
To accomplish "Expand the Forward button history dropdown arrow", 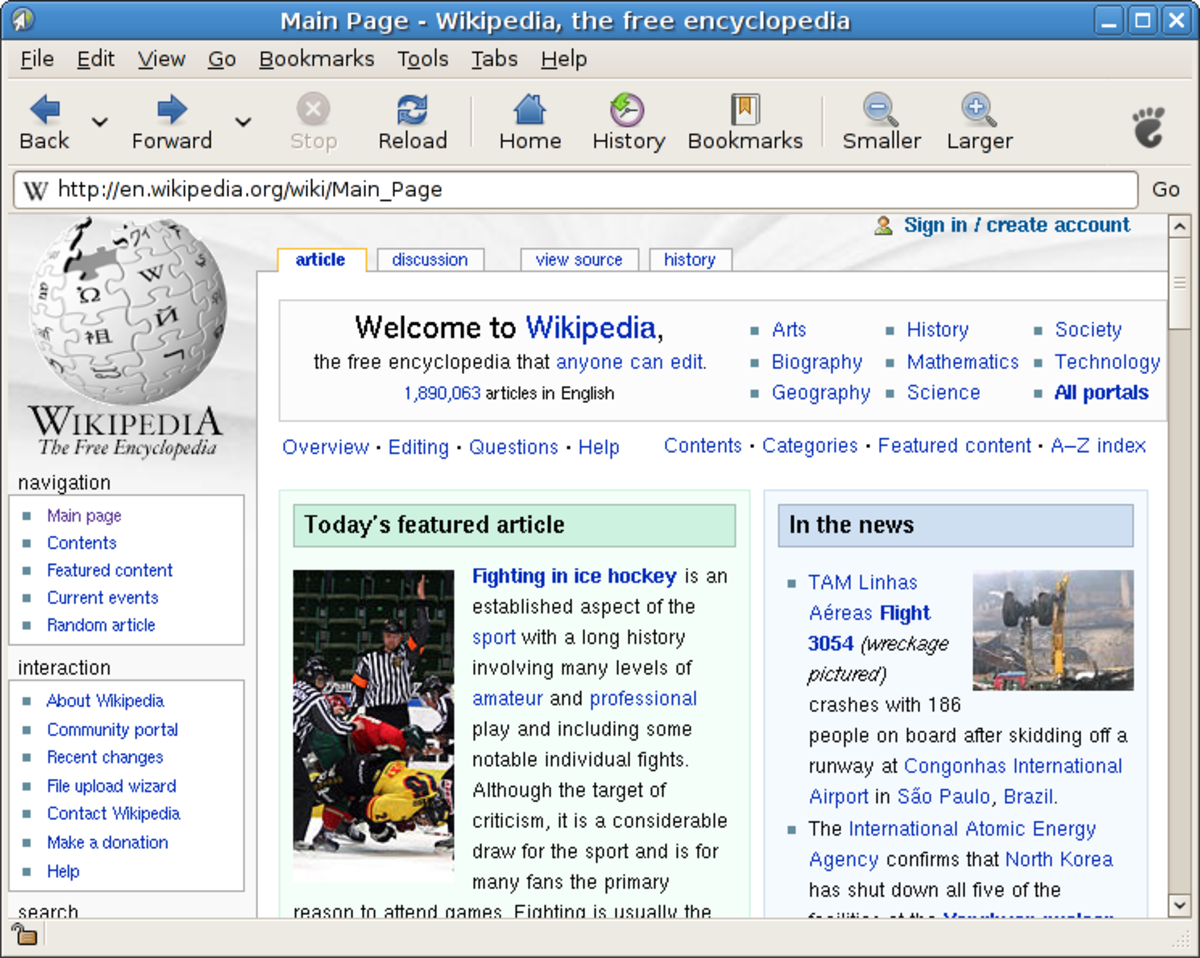I will pyautogui.click(x=243, y=122).
